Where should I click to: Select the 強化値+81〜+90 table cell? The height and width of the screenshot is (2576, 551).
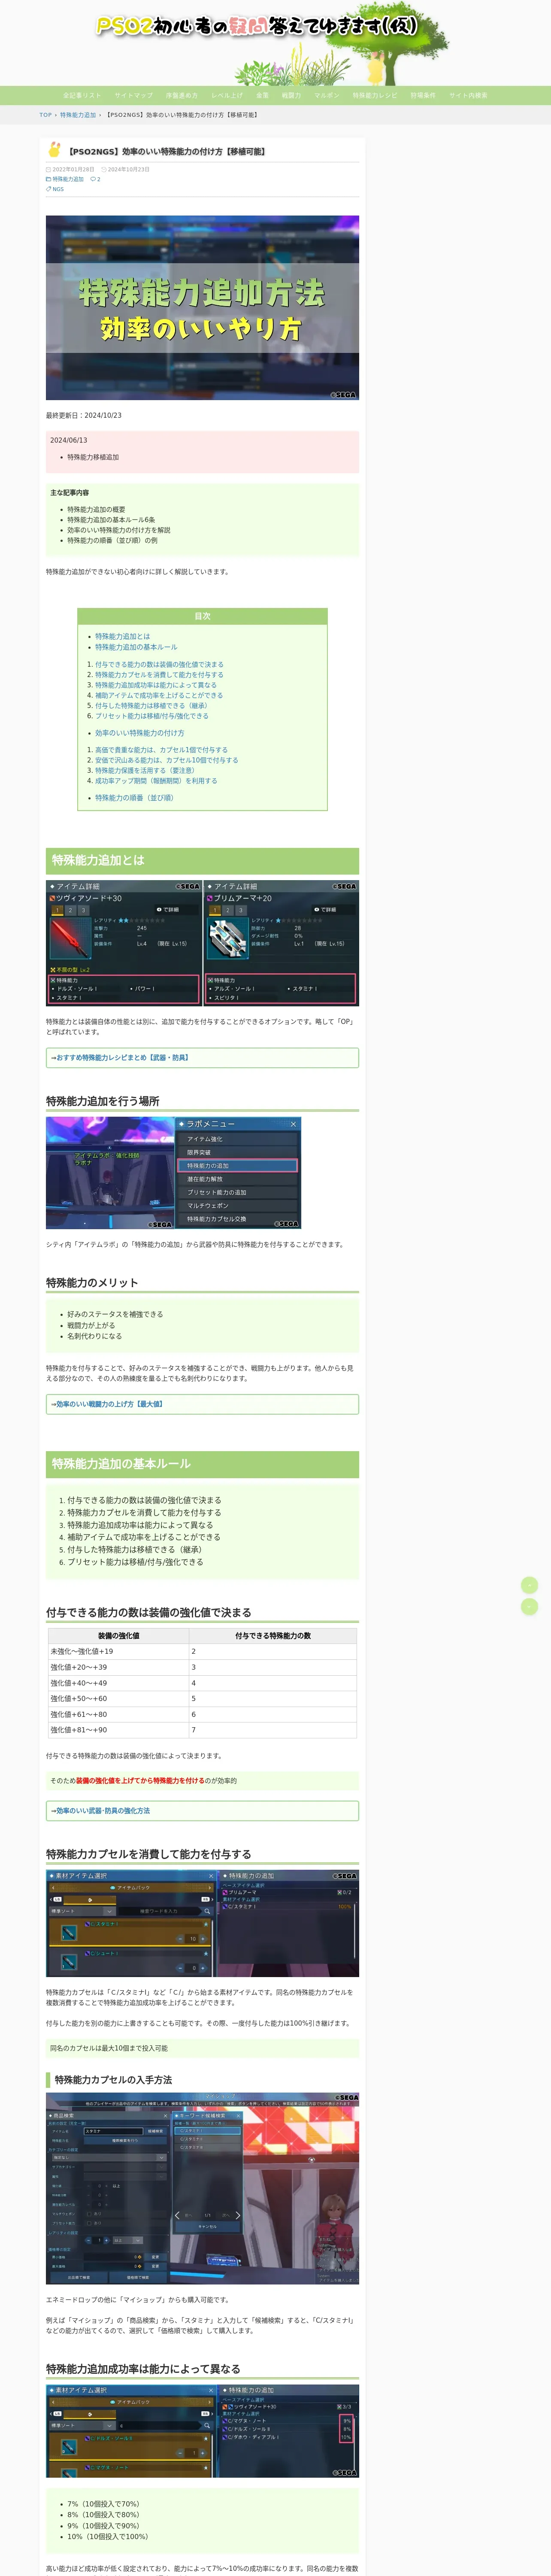(118, 1730)
